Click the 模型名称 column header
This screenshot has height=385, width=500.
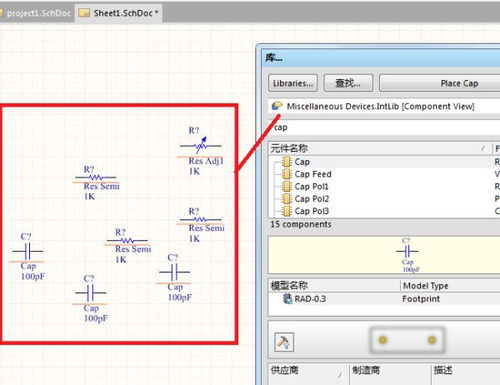pyautogui.click(x=334, y=285)
